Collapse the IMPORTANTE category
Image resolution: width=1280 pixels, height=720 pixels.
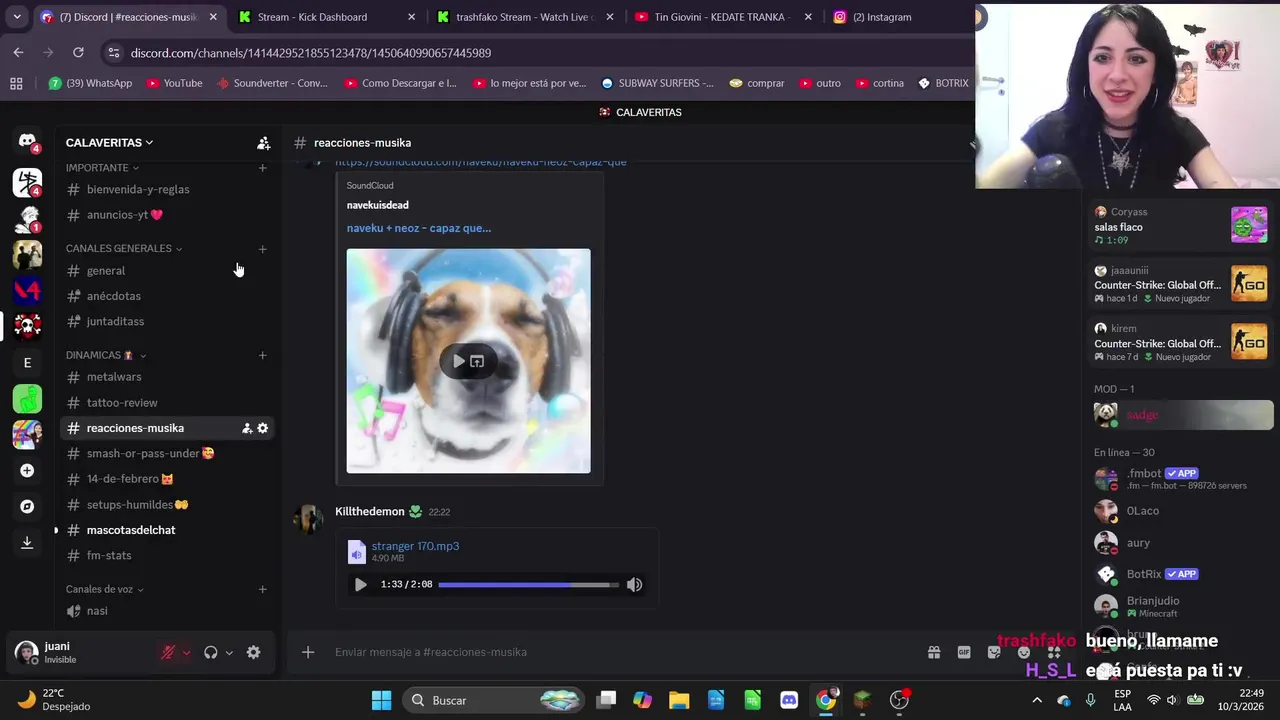coord(103,168)
